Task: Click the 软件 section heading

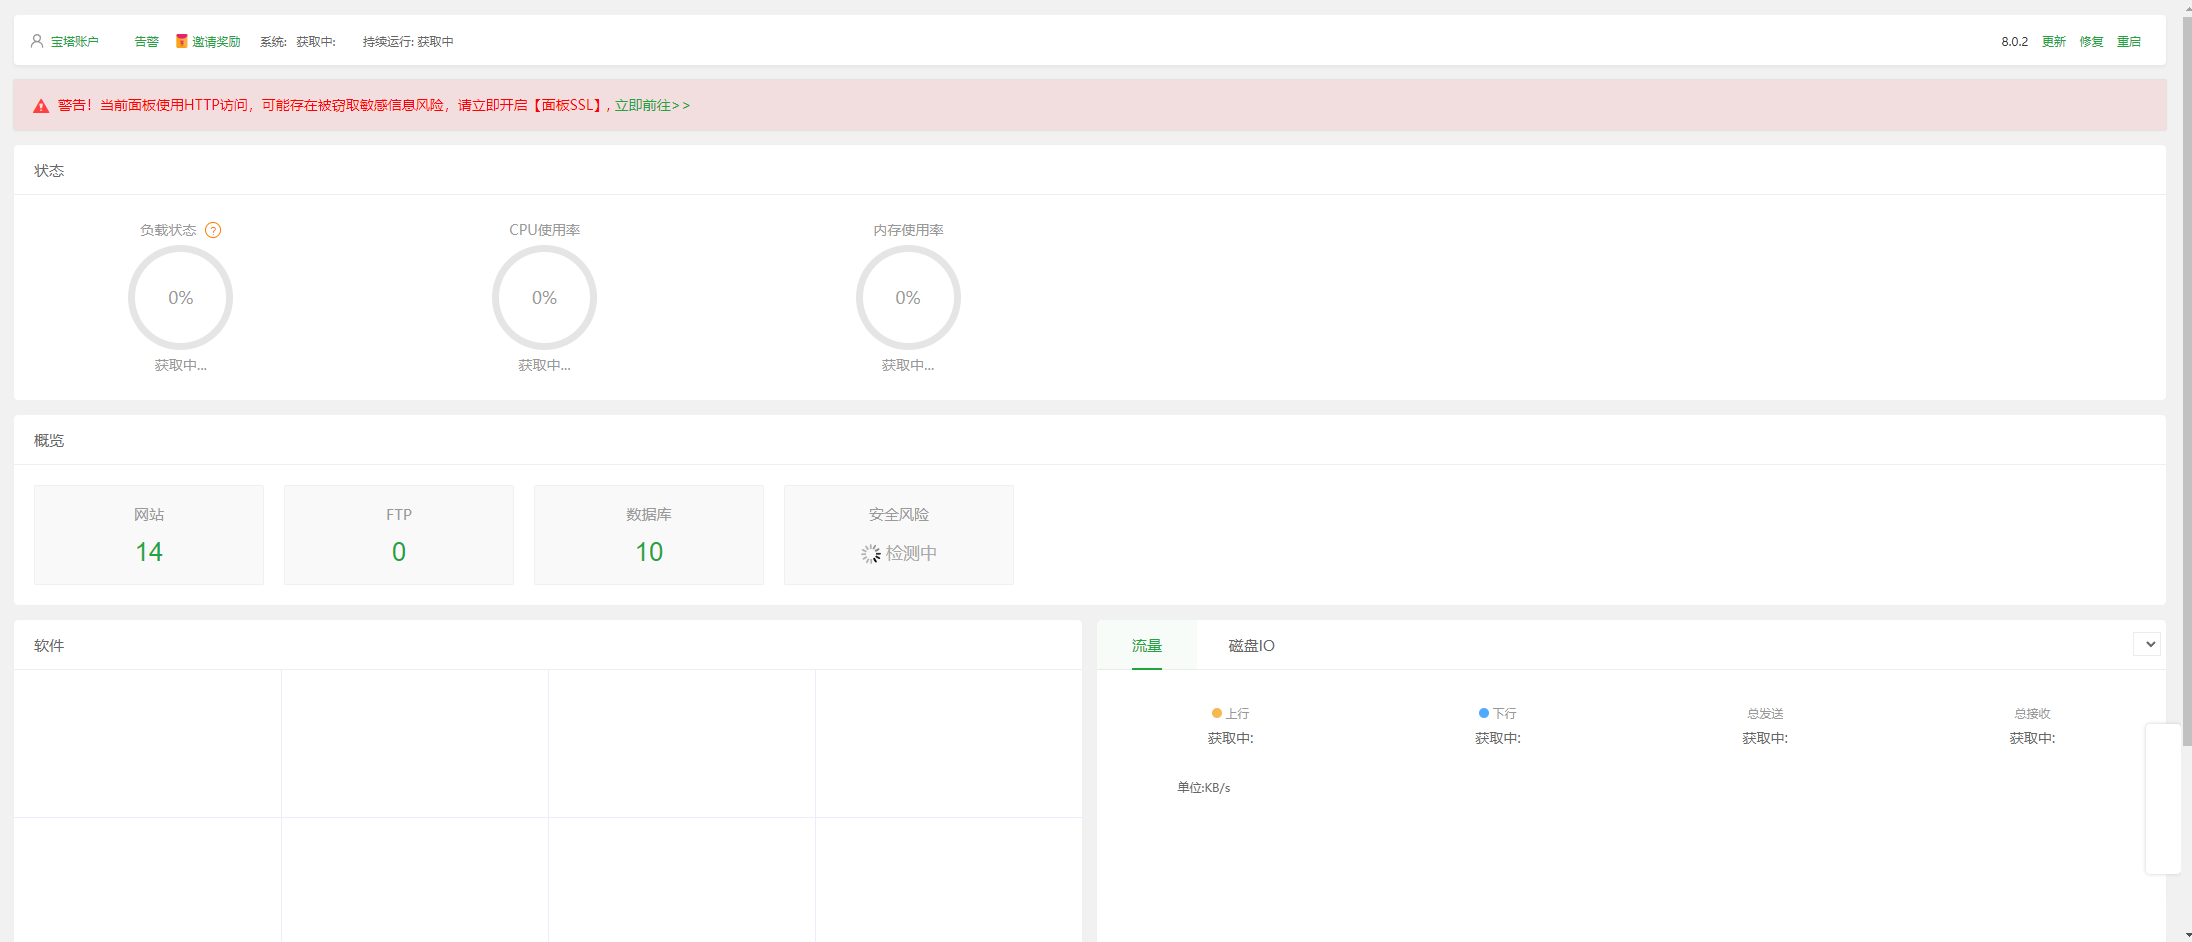Action: (49, 646)
